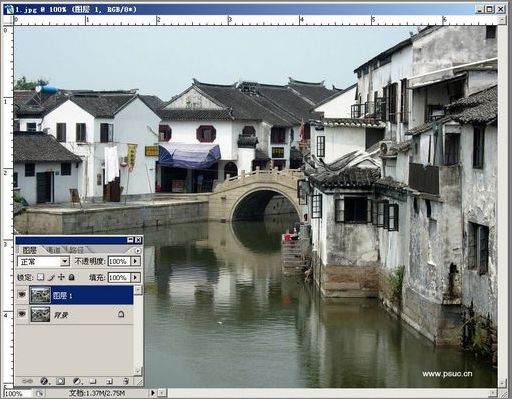
Task: Select the 图层 1 layer thumbnail
Action: pyautogui.click(x=40, y=295)
